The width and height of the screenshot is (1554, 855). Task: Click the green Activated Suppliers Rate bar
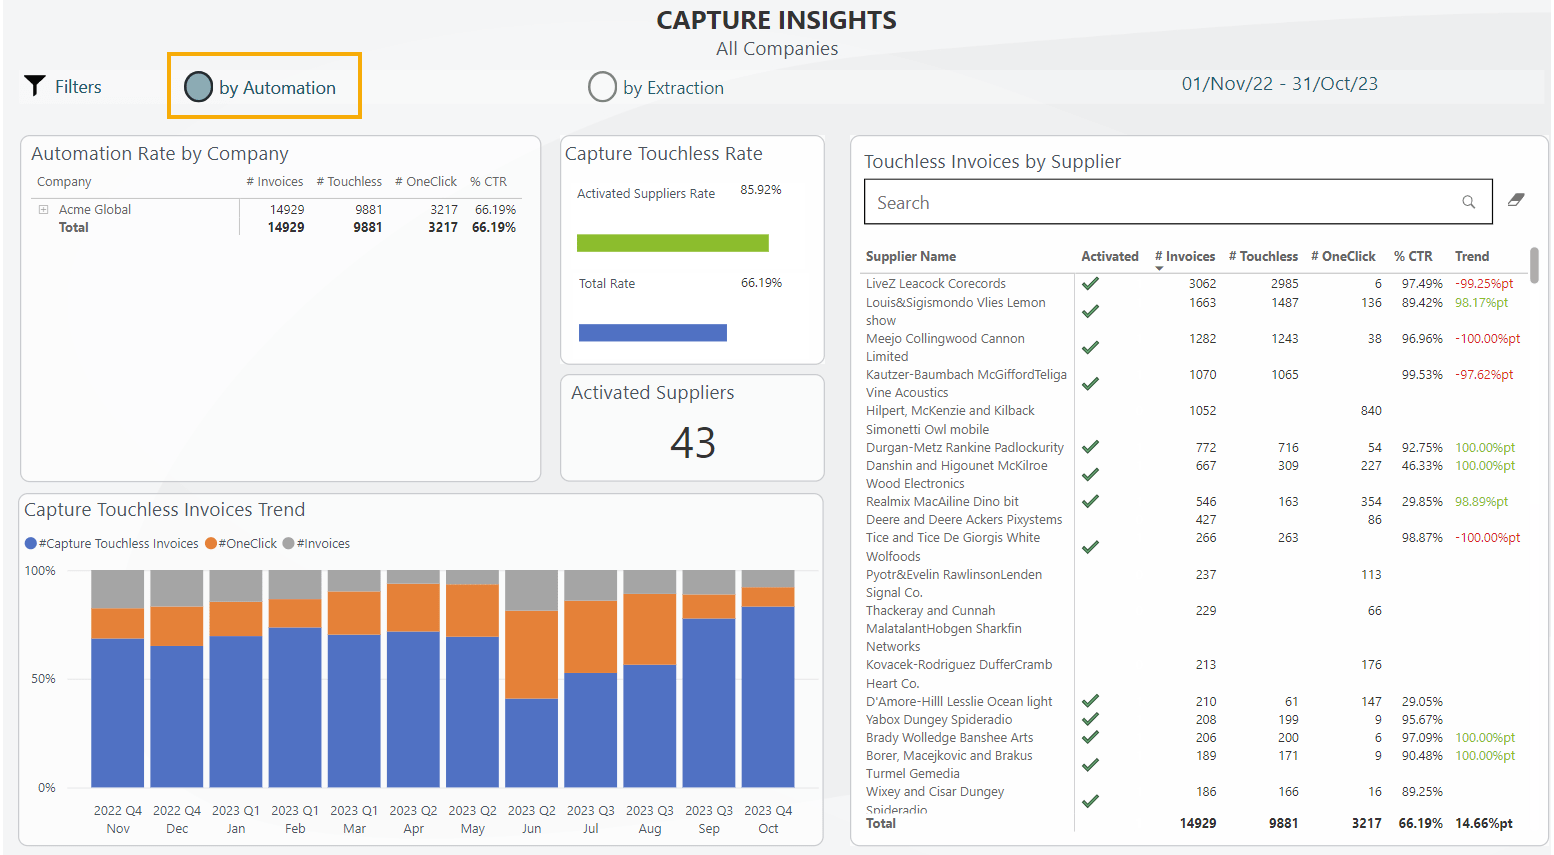click(x=673, y=242)
